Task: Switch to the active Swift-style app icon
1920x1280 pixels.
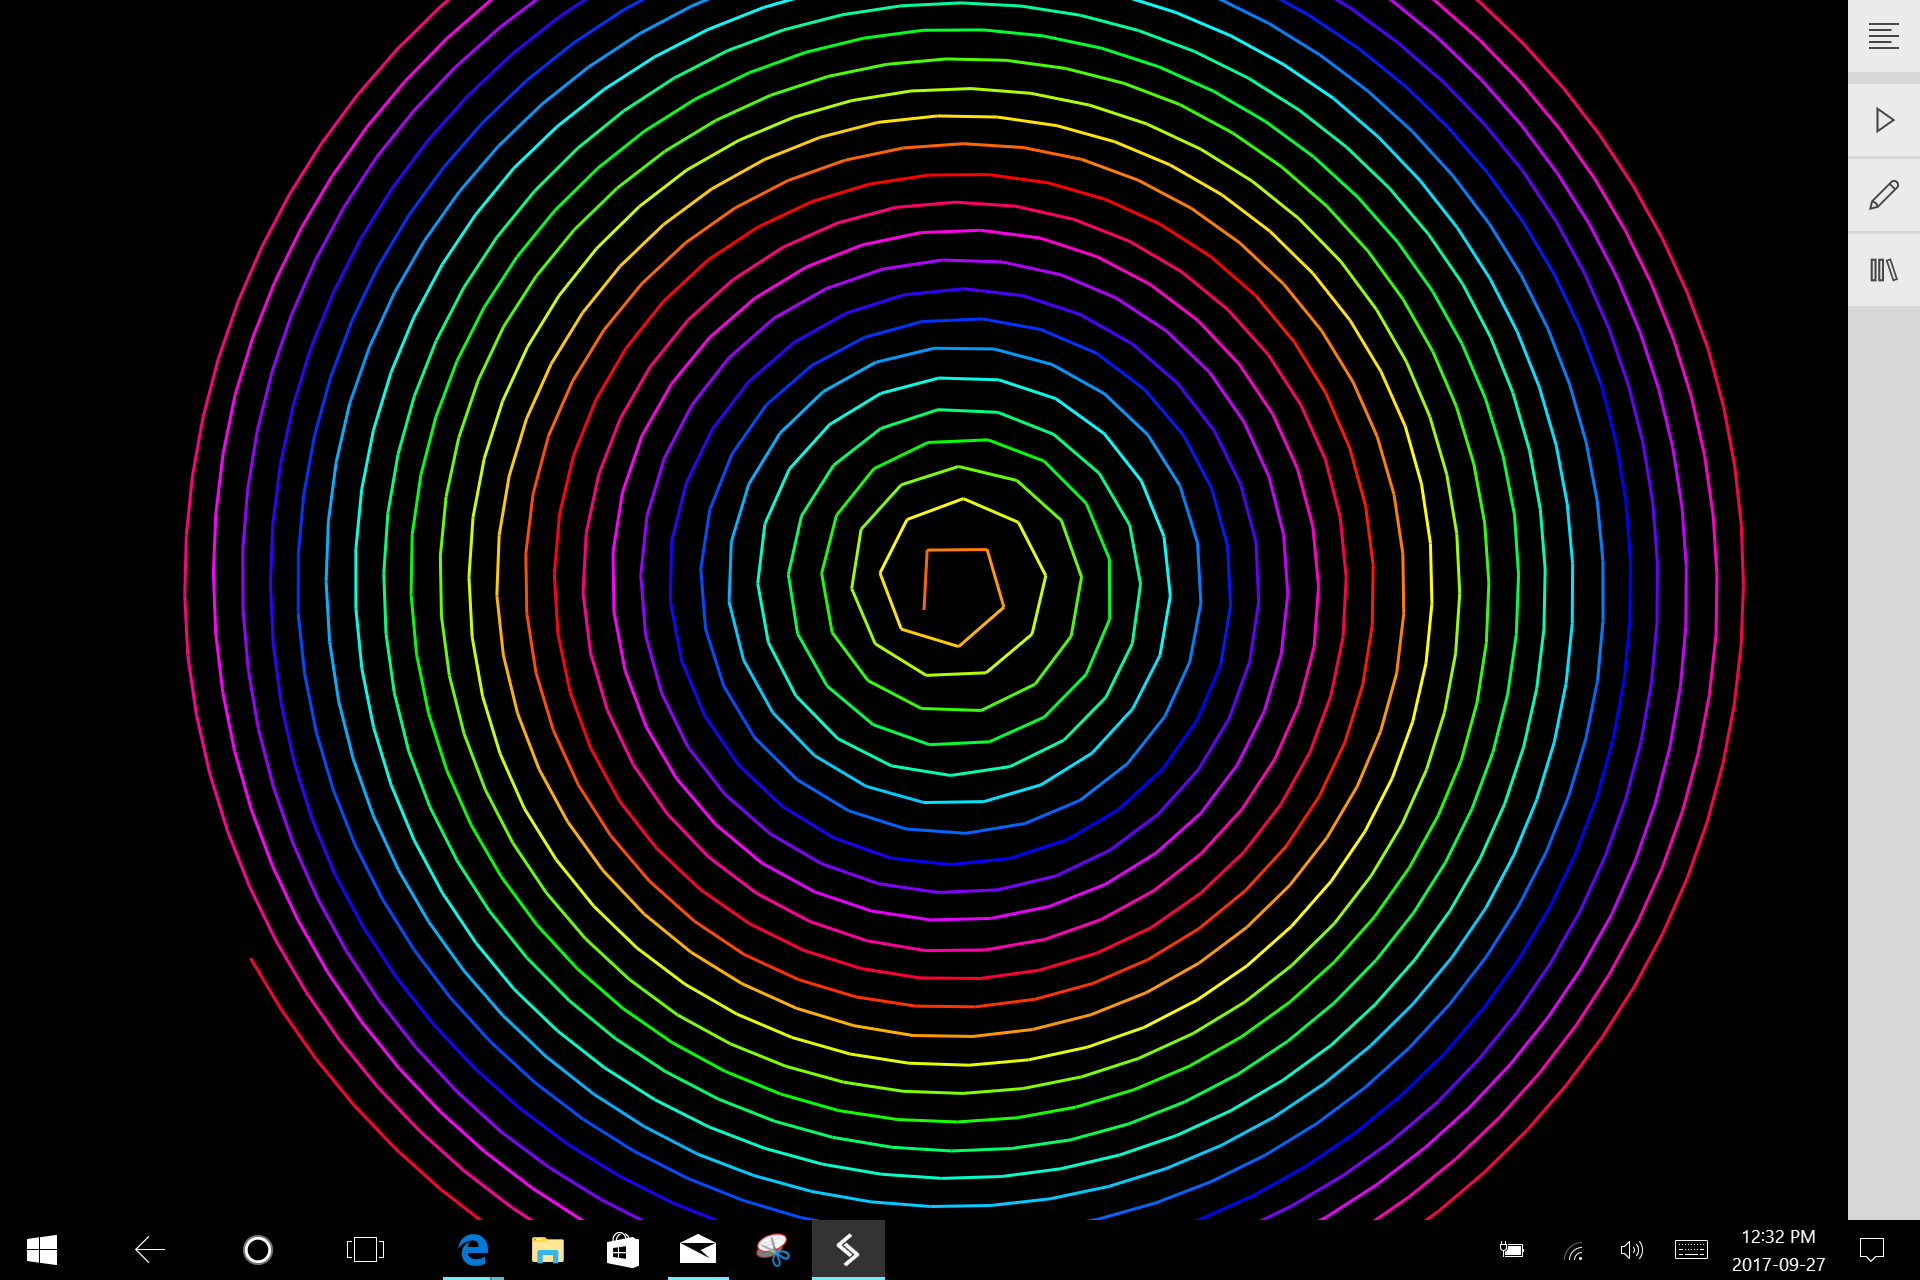Action: coord(848,1249)
